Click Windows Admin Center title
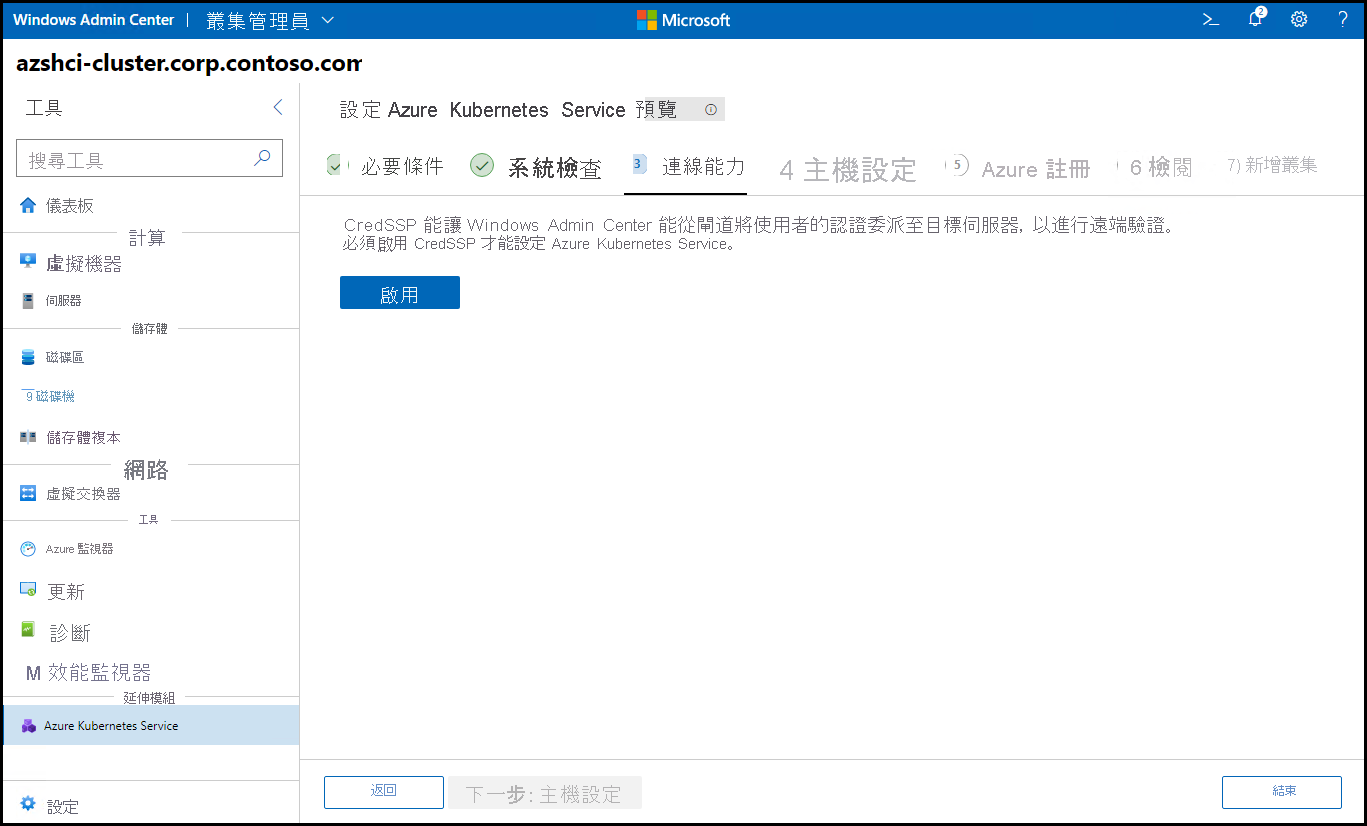The width and height of the screenshot is (1367, 826). [94, 20]
